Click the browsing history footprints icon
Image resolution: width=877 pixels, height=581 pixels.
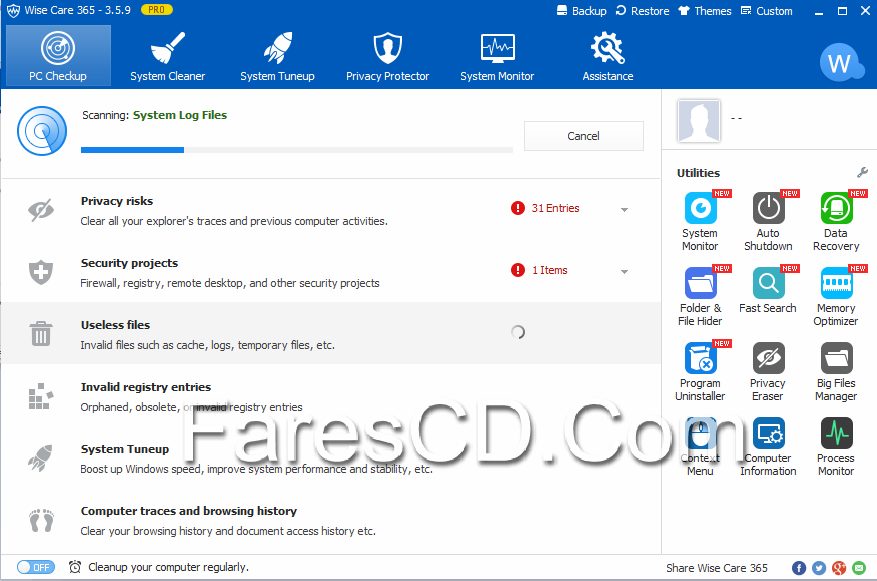[41, 521]
